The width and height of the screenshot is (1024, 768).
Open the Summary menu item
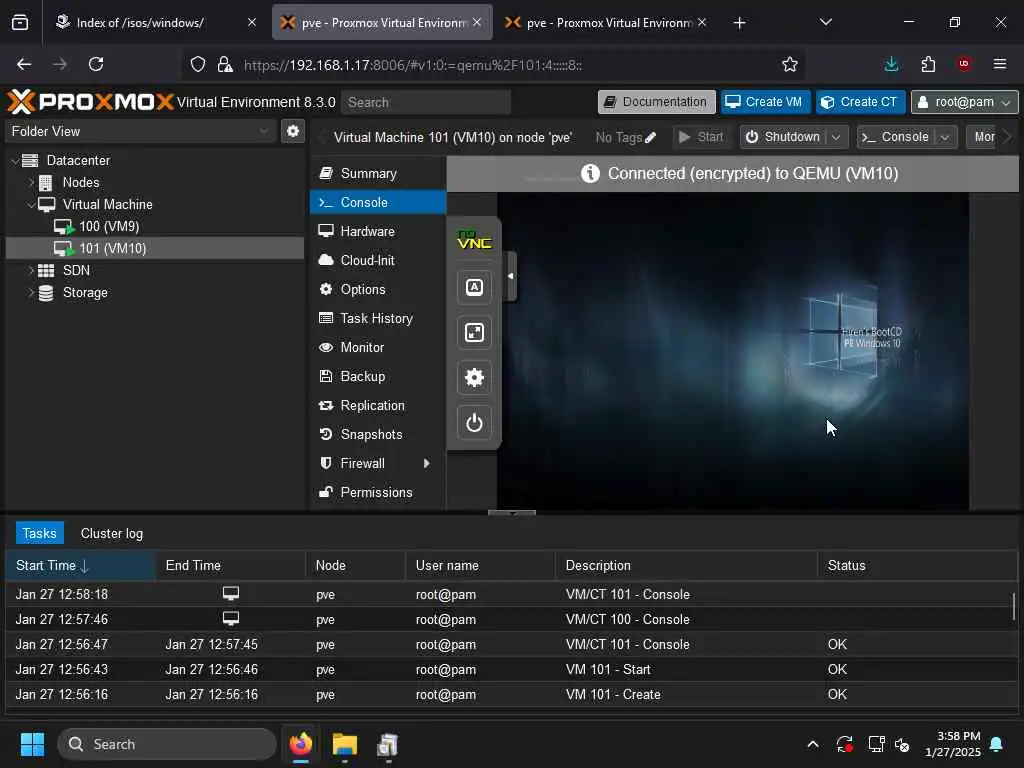(x=378, y=174)
